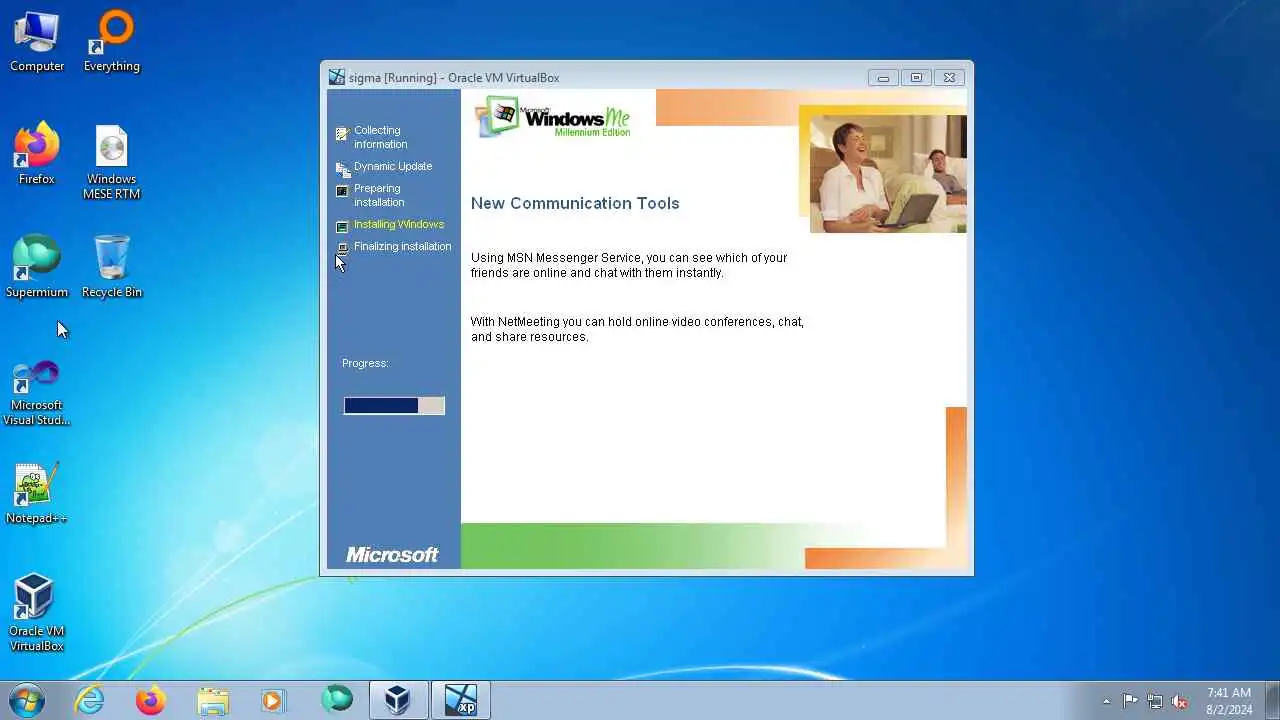Click the network status tray icon
This screenshot has height=720, width=1280.
pyautogui.click(x=1155, y=701)
